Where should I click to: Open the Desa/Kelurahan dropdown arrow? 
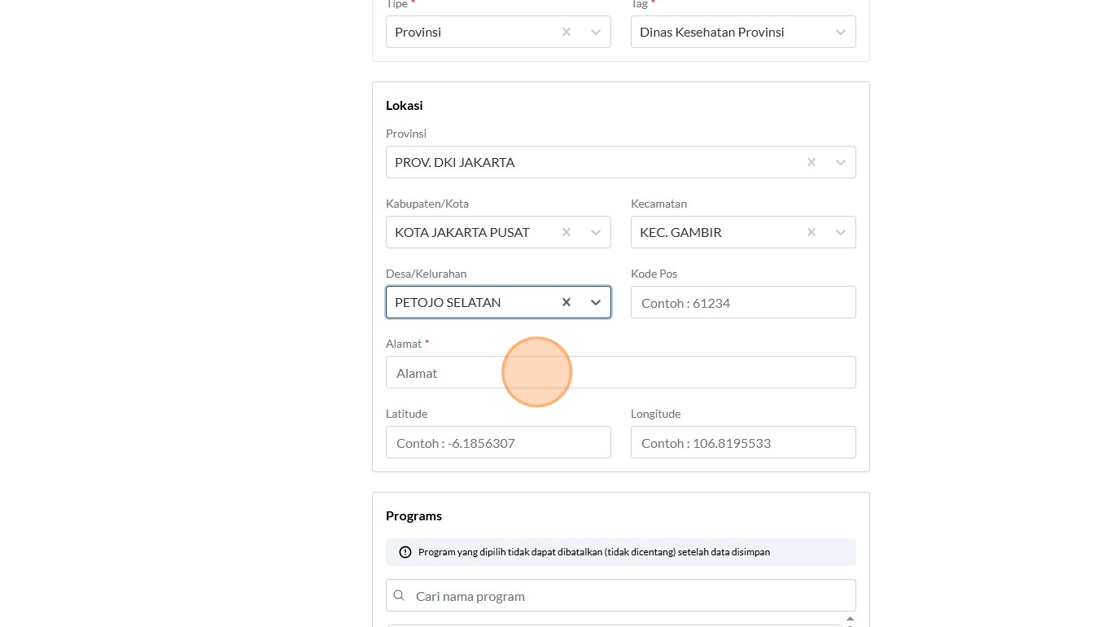pyautogui.click(x=596, y=302)
